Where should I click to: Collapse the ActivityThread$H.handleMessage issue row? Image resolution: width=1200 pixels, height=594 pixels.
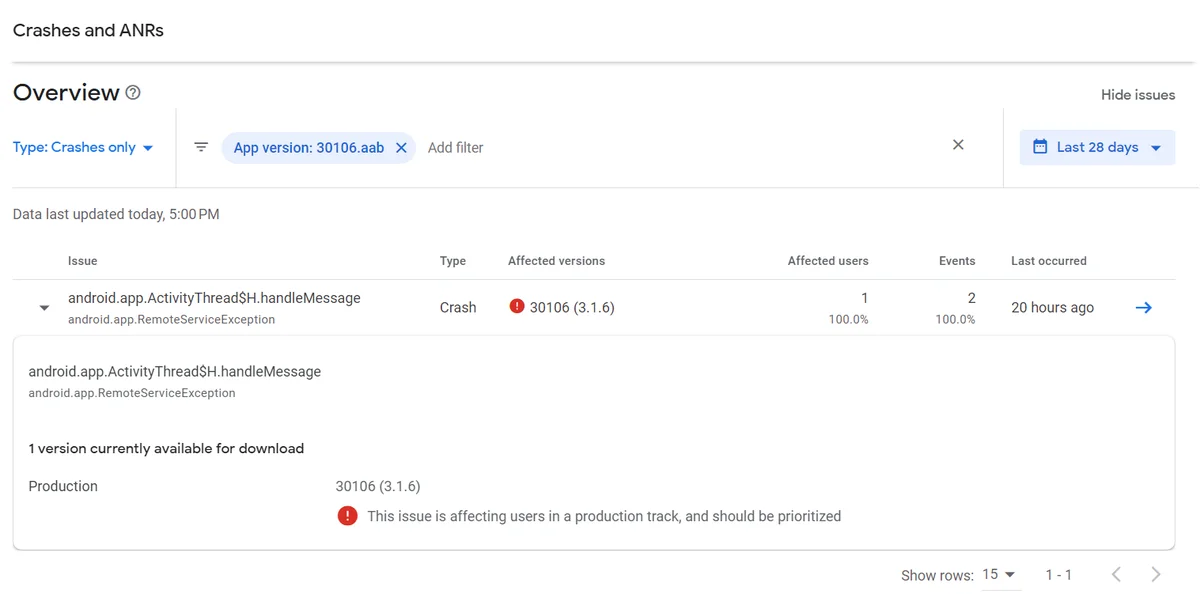tap(44, 308)
